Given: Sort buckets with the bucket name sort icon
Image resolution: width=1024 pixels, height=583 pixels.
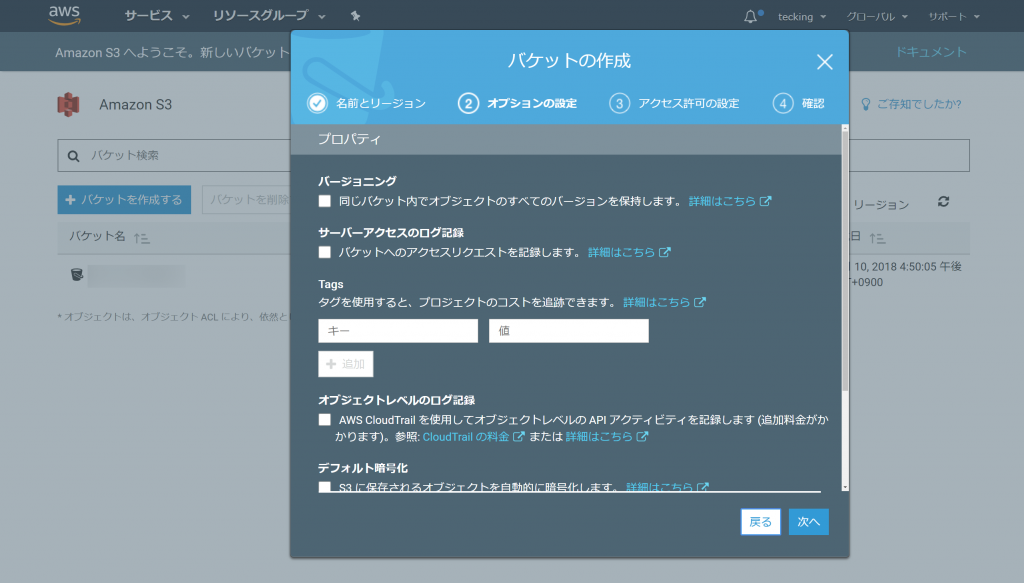Looking at the screenshot, I should [x=142, y=238].
